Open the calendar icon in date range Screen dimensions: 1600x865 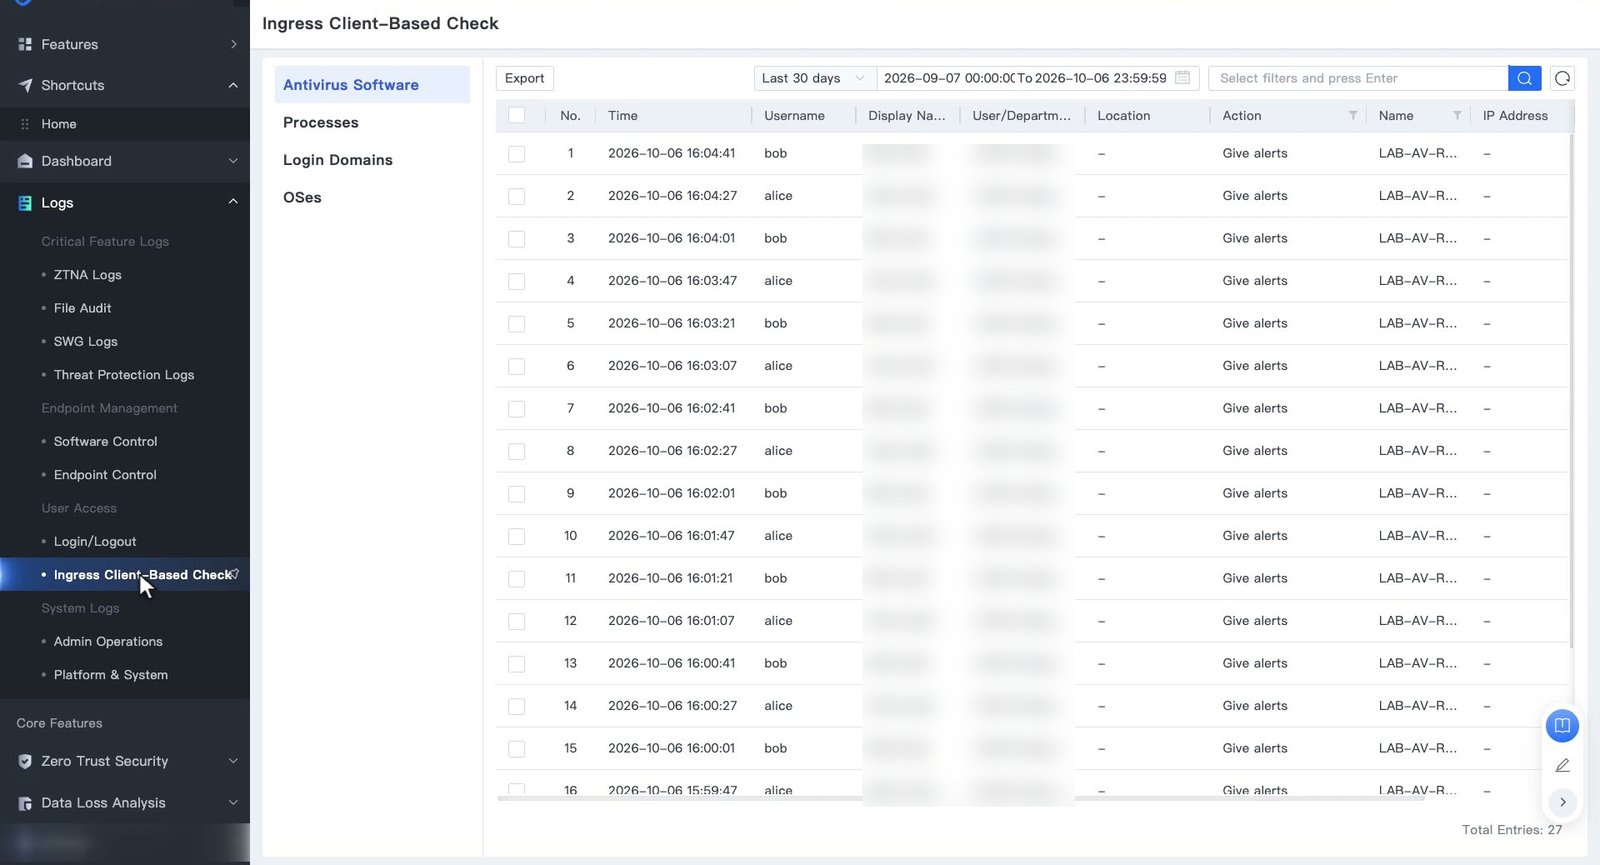pos(1183,78)
